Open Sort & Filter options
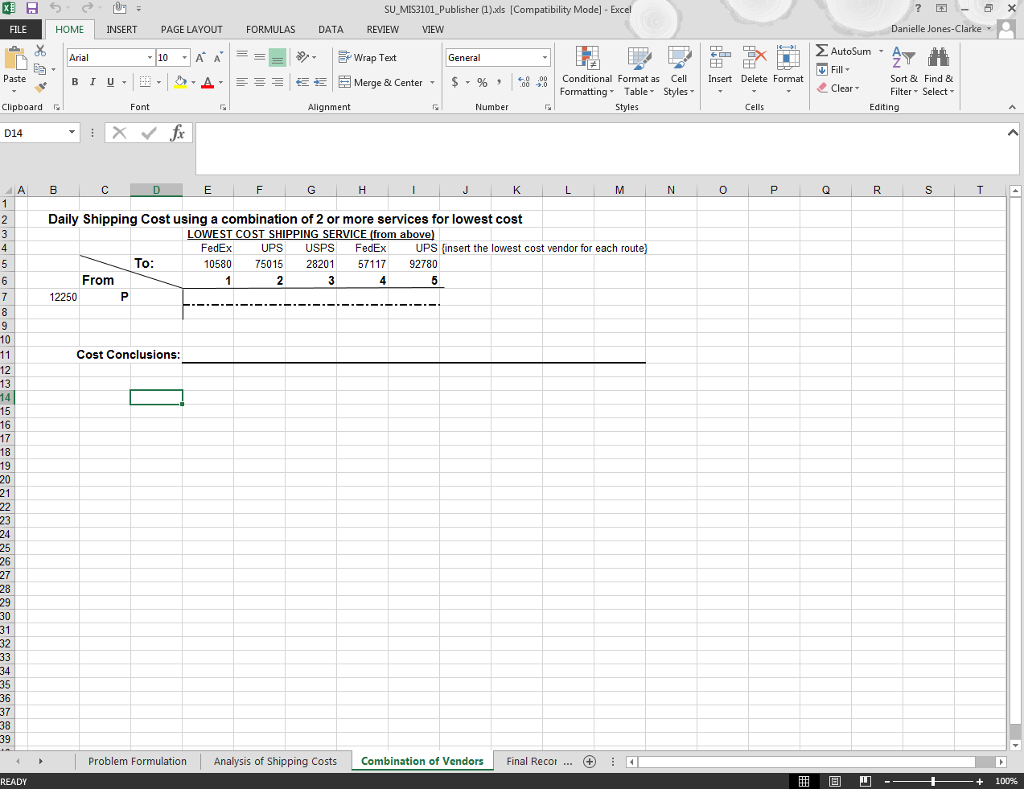Screen dimensions: 1024x789 click(902, 72)
